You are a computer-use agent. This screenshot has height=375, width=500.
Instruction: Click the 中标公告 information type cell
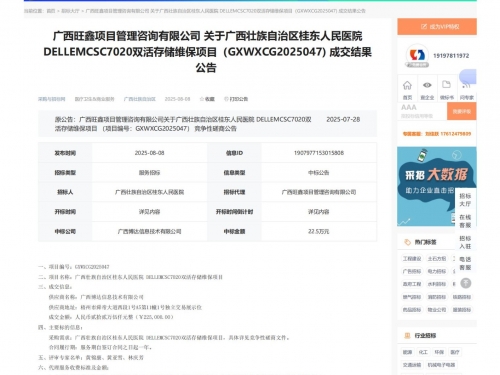(x=319, y=173)
